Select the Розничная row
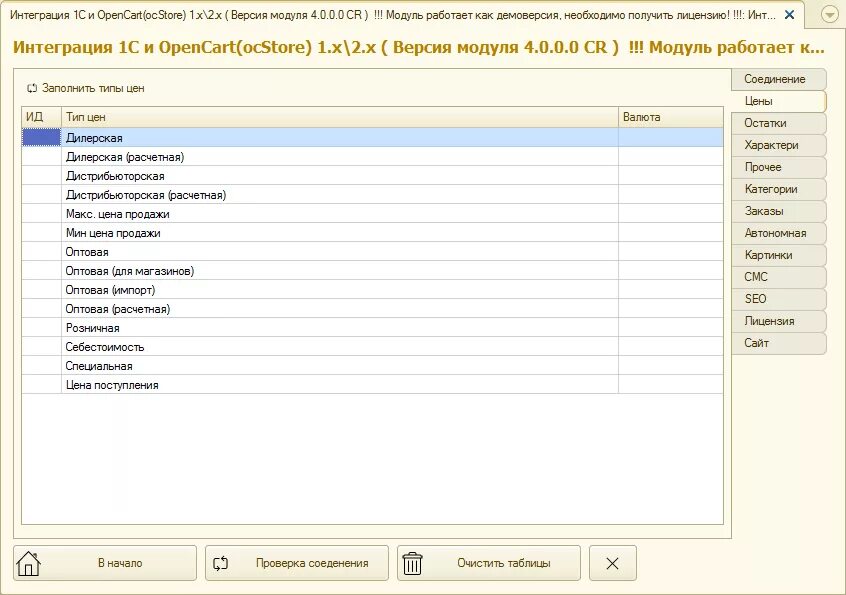 coord(372,328)
